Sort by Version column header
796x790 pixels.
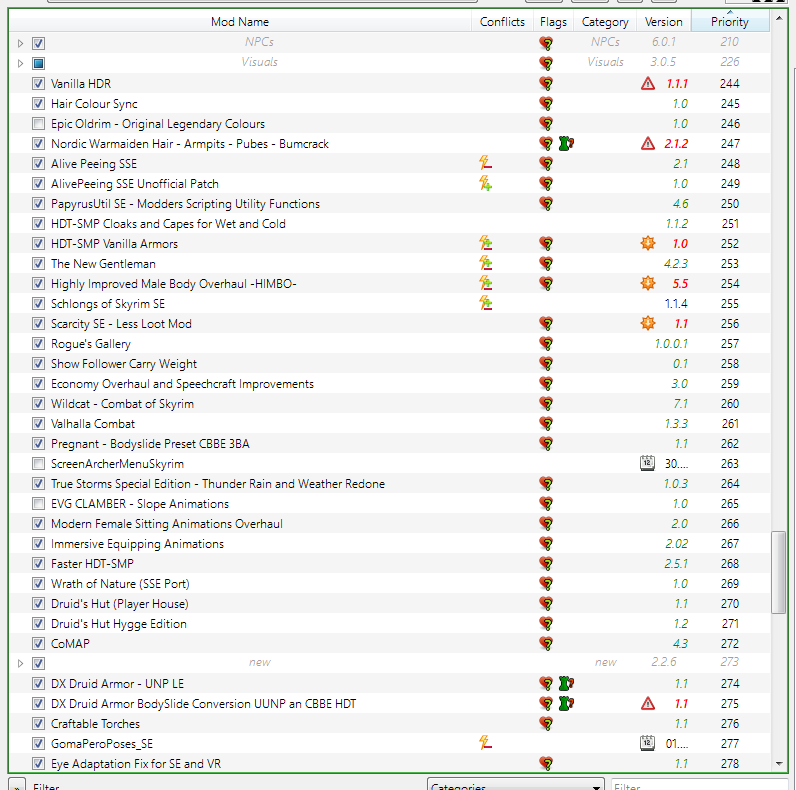click(x=664, y=22)
